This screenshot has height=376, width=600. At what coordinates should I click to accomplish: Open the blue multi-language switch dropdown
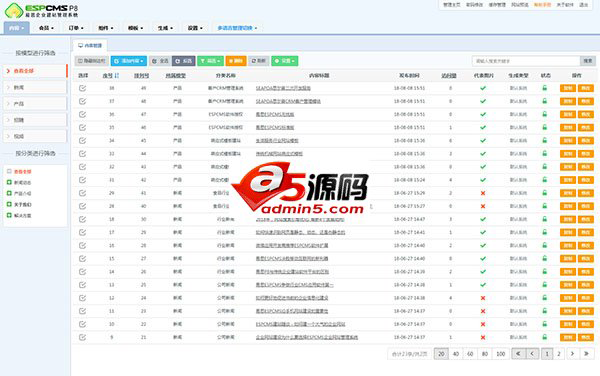coord(237,28)
